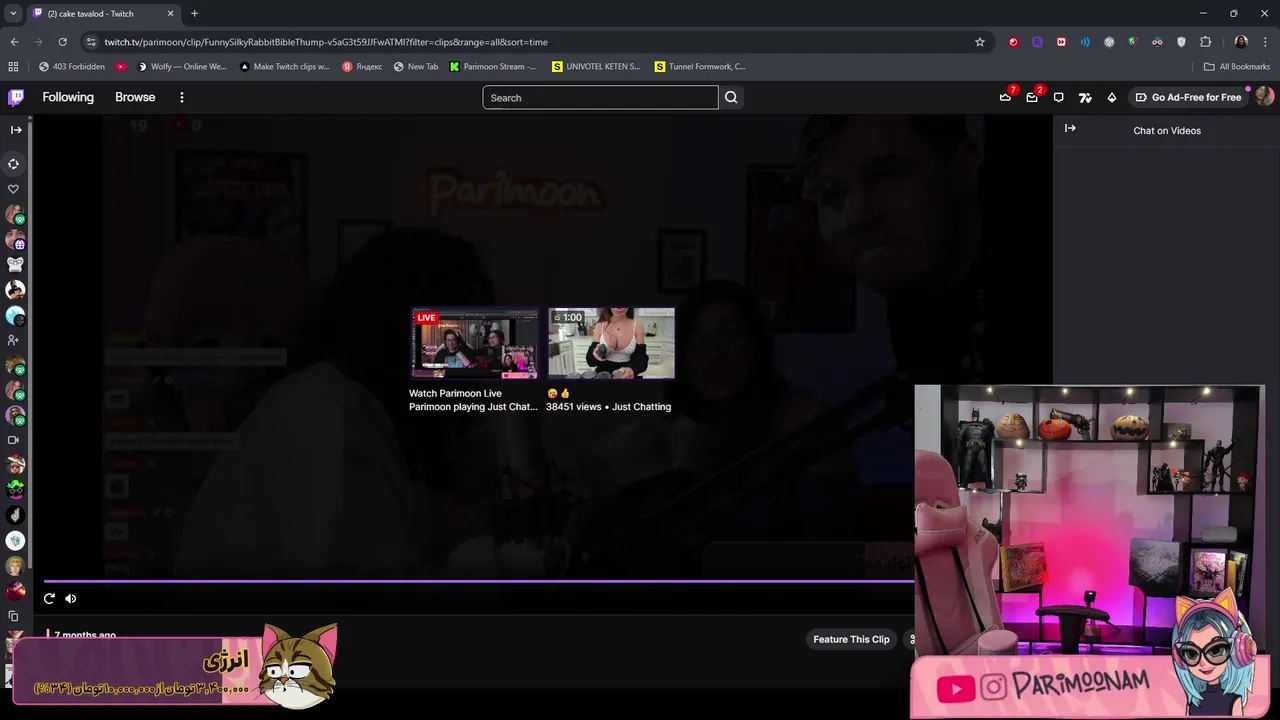
Task: Click the red circular extension icon
Action: (x=1013, y=42)
